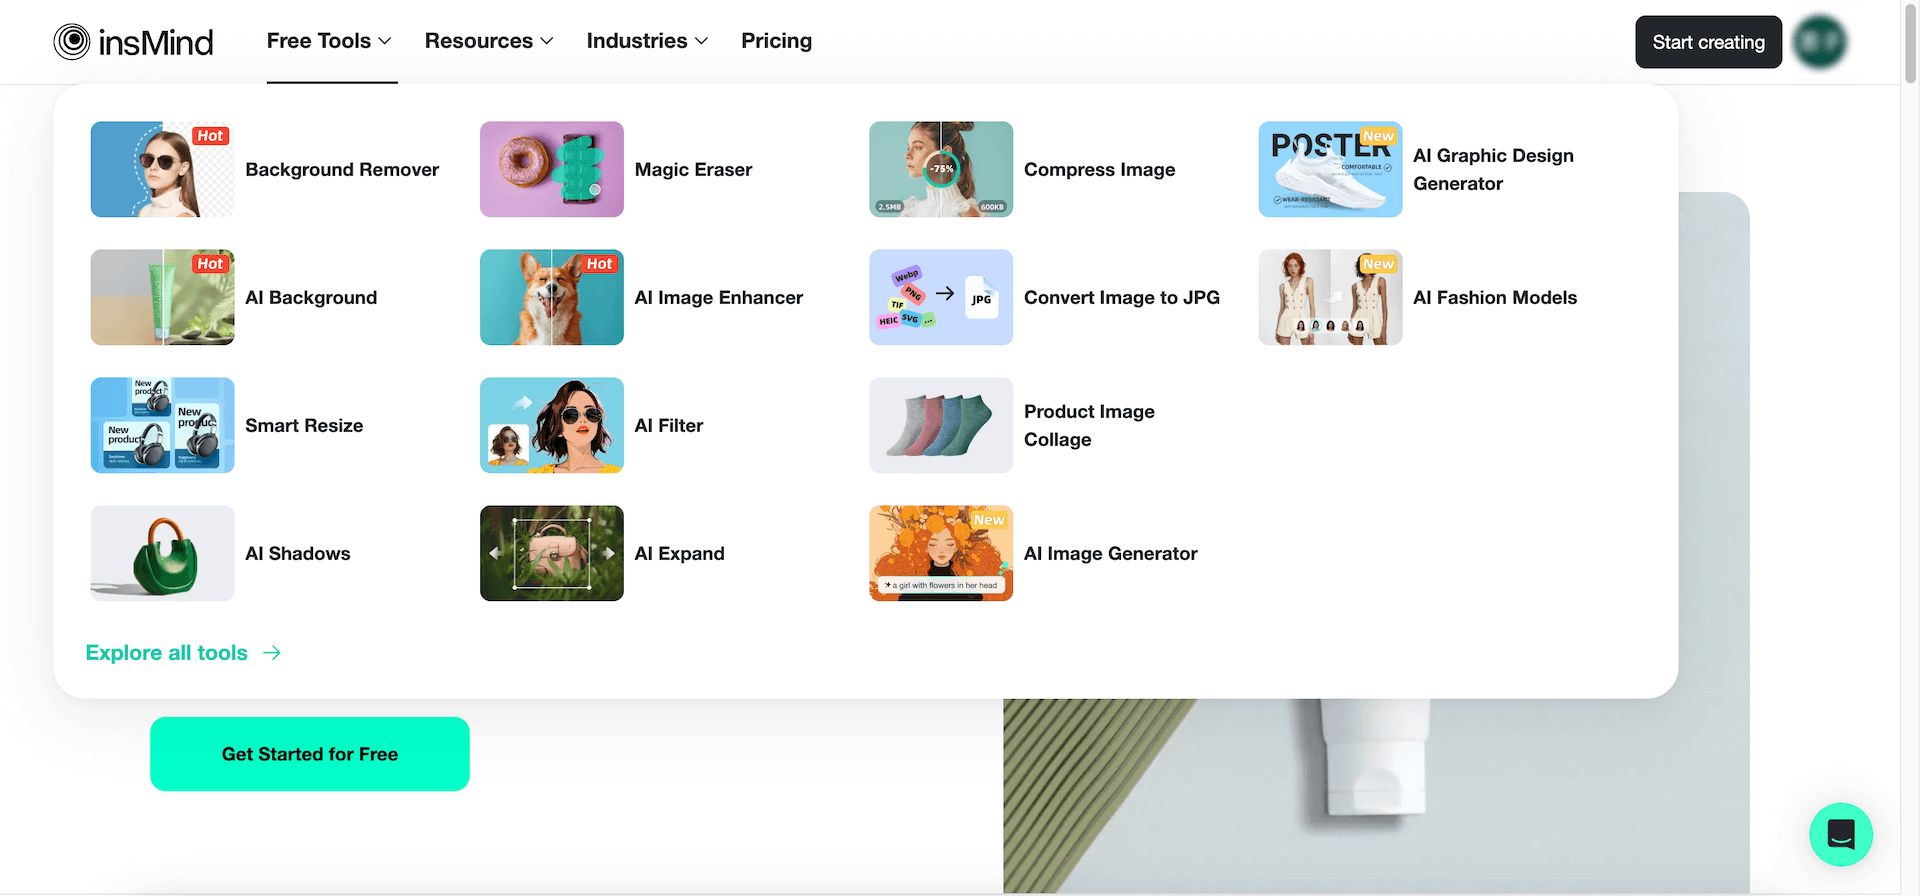Click the Start creating button
Screen dimensions: 1920x896
click(1708, 42)
